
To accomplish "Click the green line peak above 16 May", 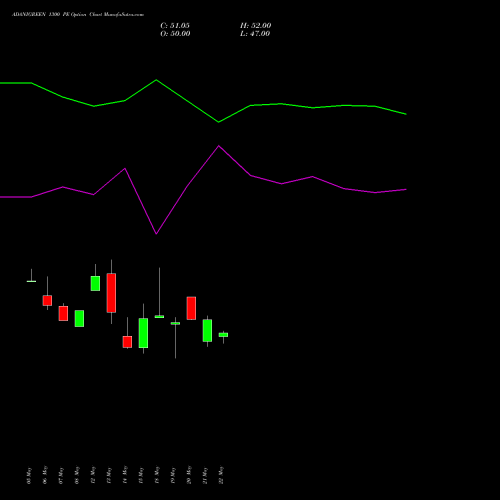I will [x=156, y=80].
